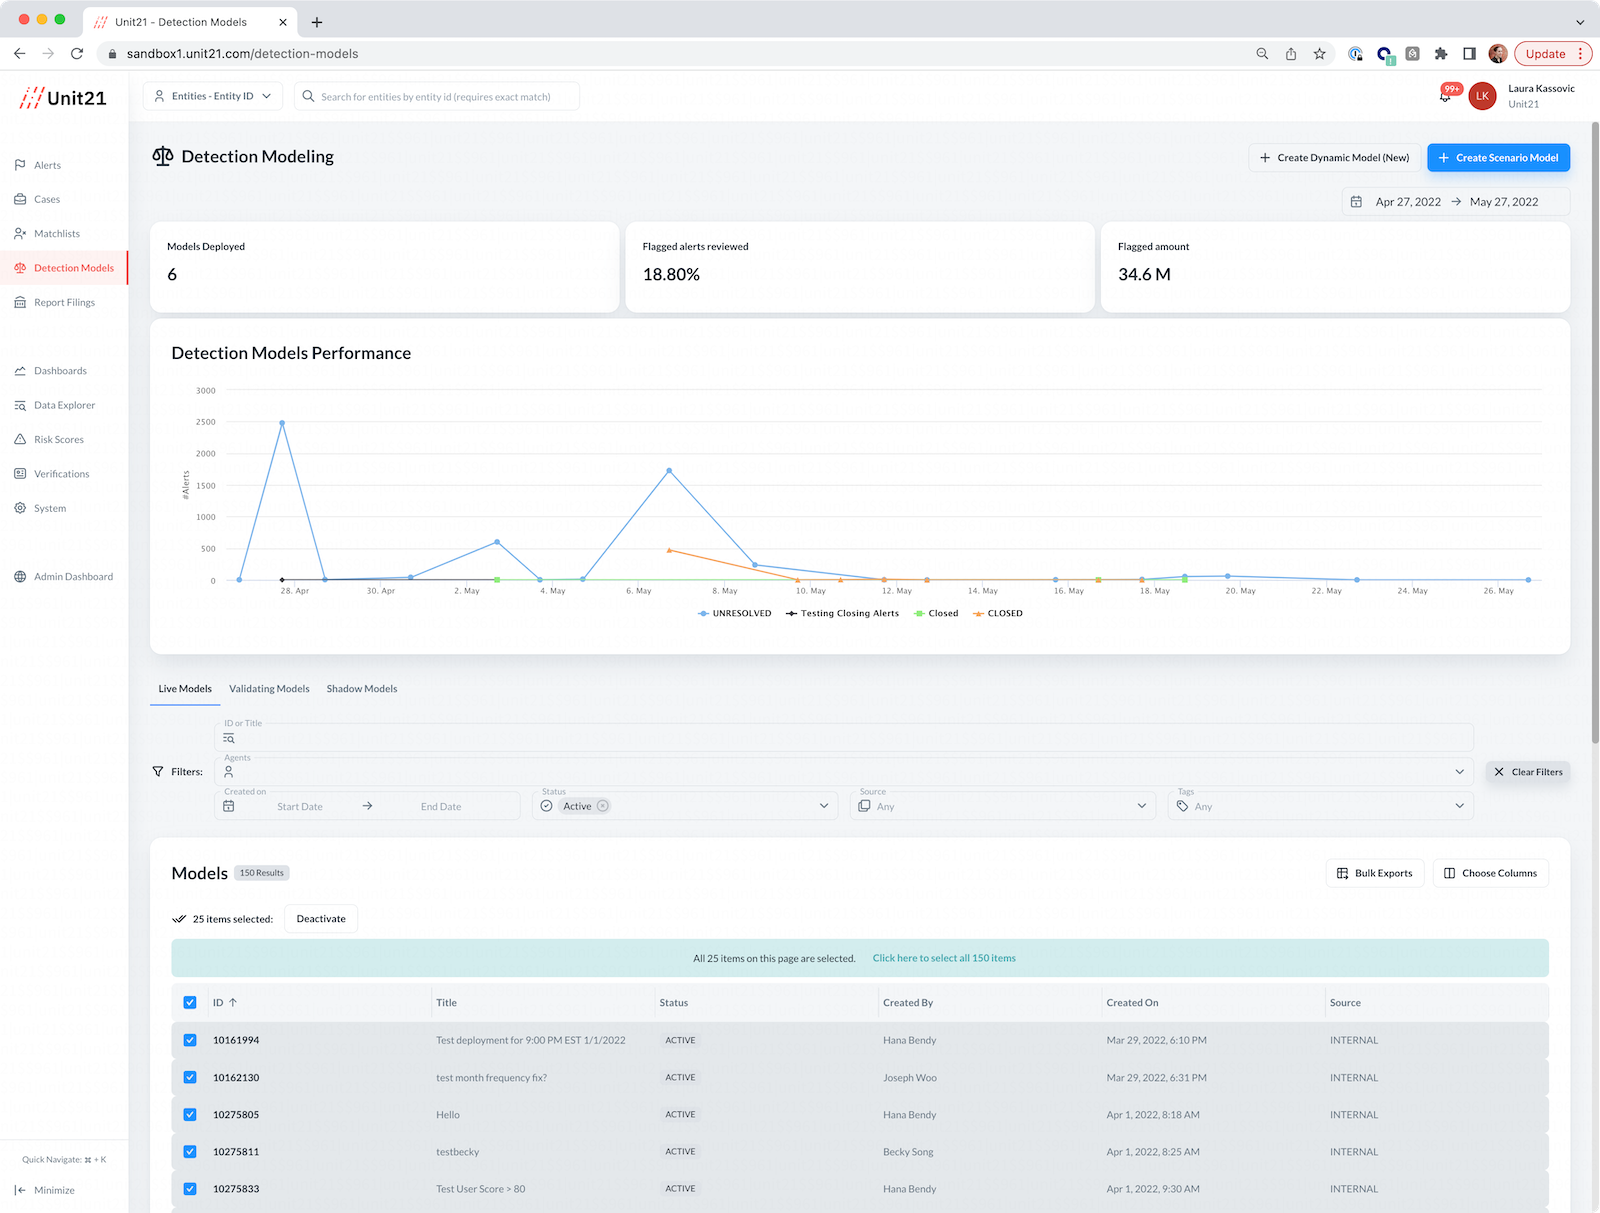
Task: Uncheck the checkbox for model 10275811
Action: click(190, 1152)
